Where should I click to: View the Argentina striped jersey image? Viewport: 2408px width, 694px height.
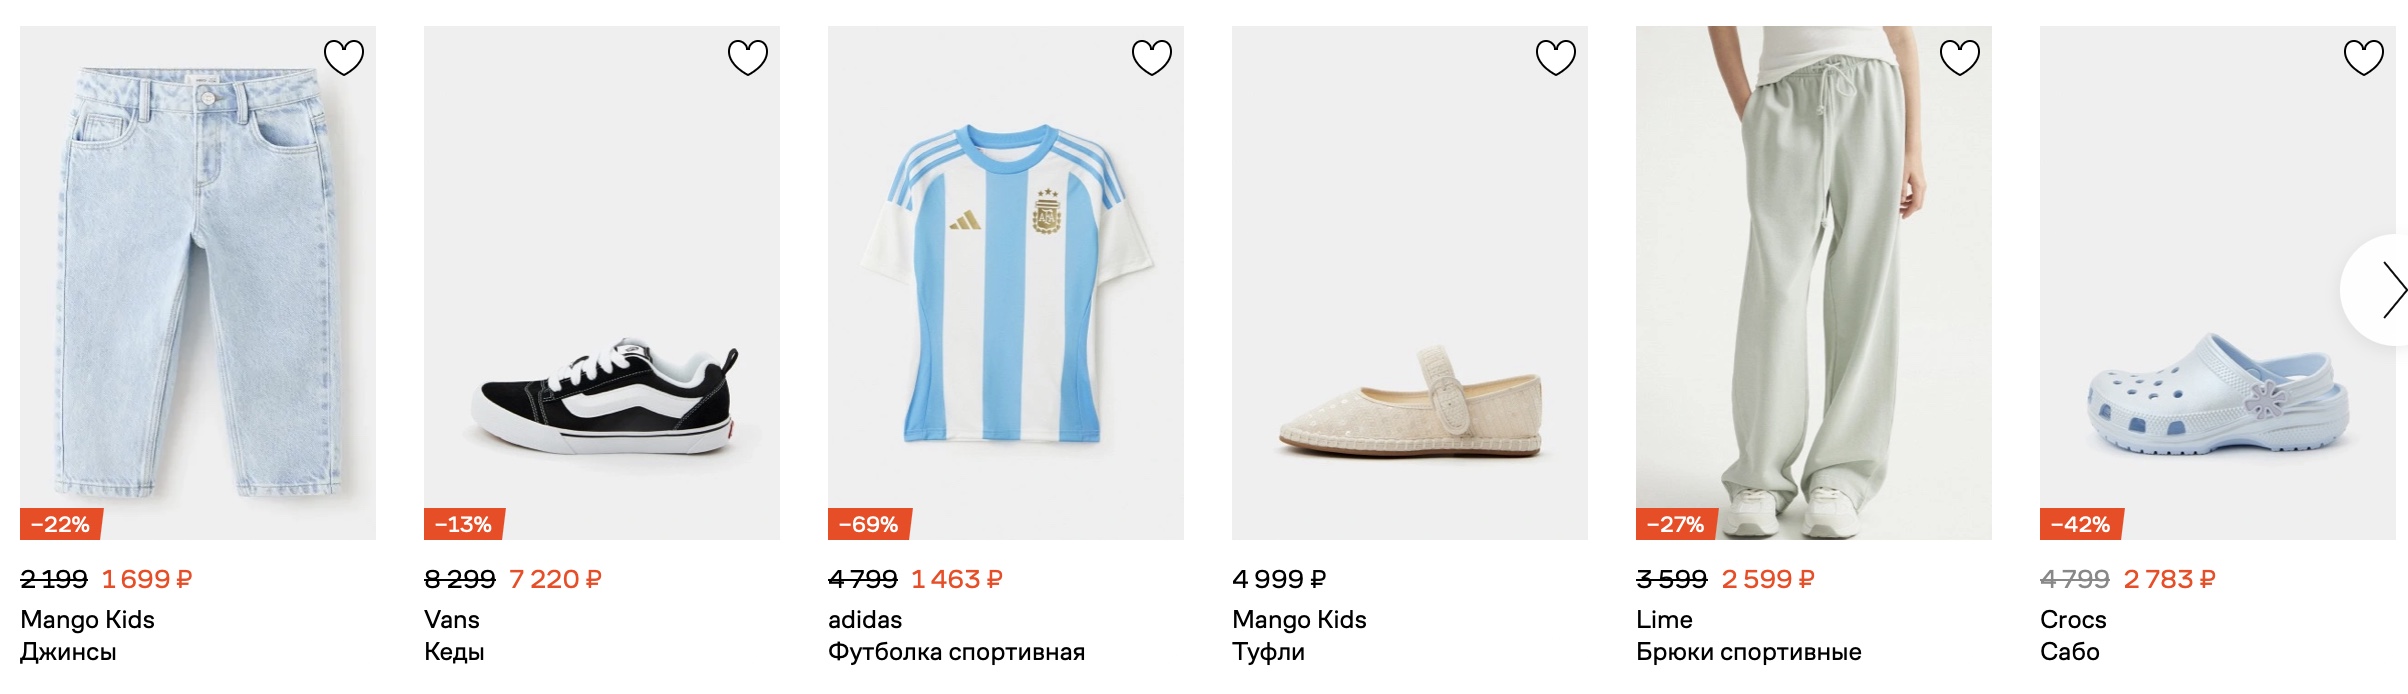click(x=1006, y=283)
